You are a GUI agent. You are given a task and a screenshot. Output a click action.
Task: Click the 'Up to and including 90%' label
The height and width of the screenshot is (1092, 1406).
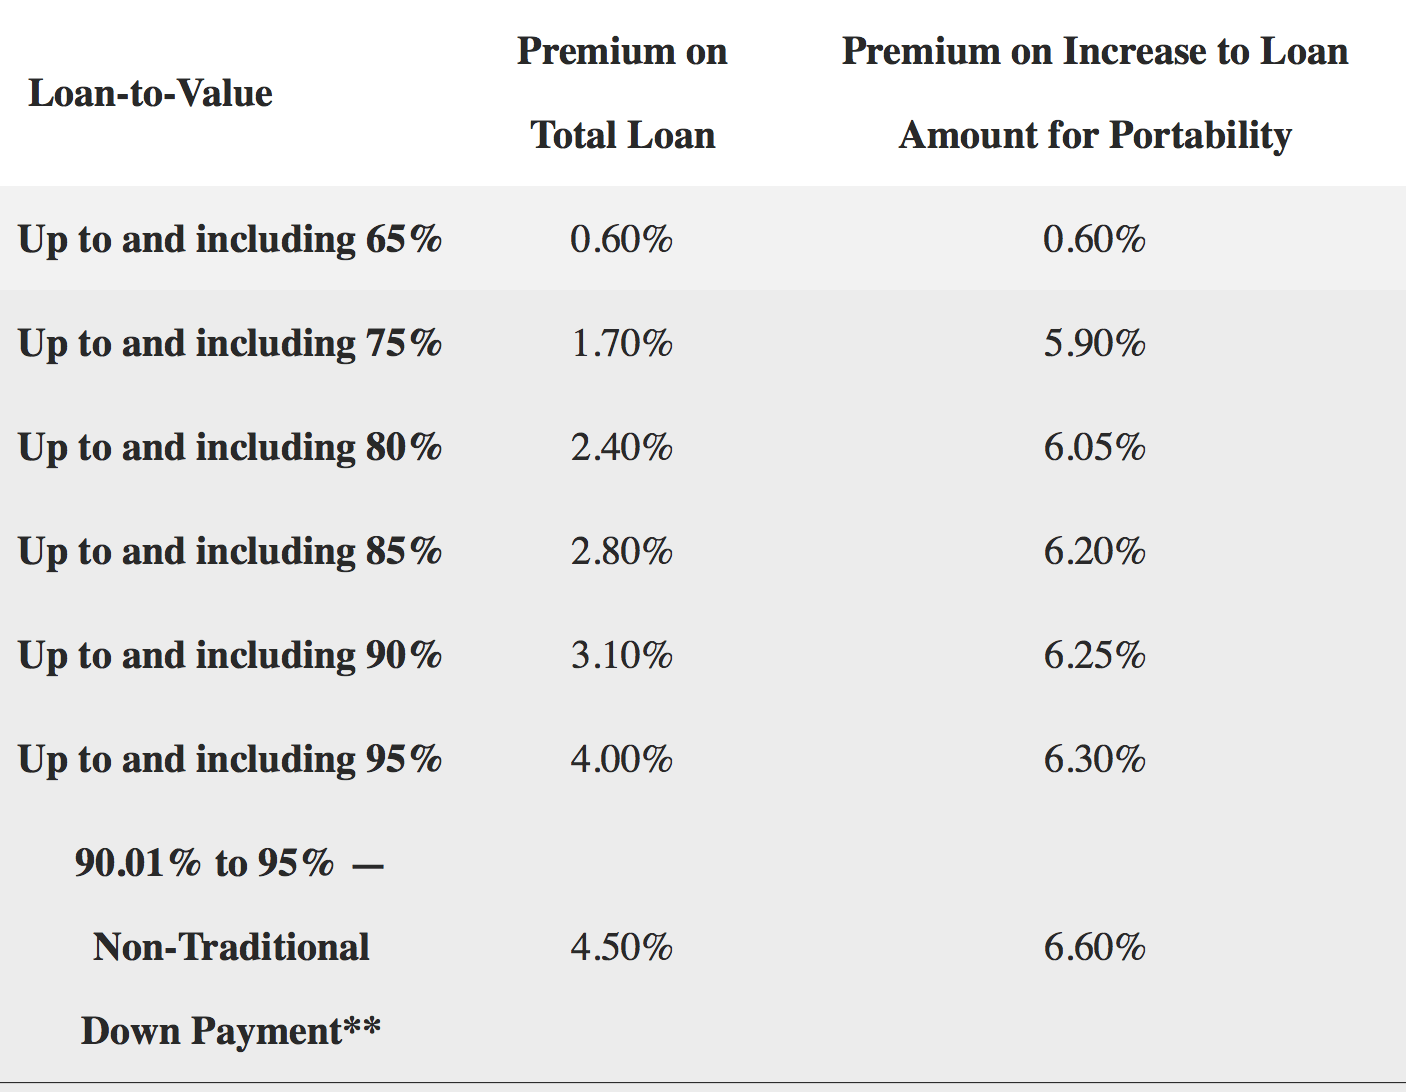pos(230,656)
